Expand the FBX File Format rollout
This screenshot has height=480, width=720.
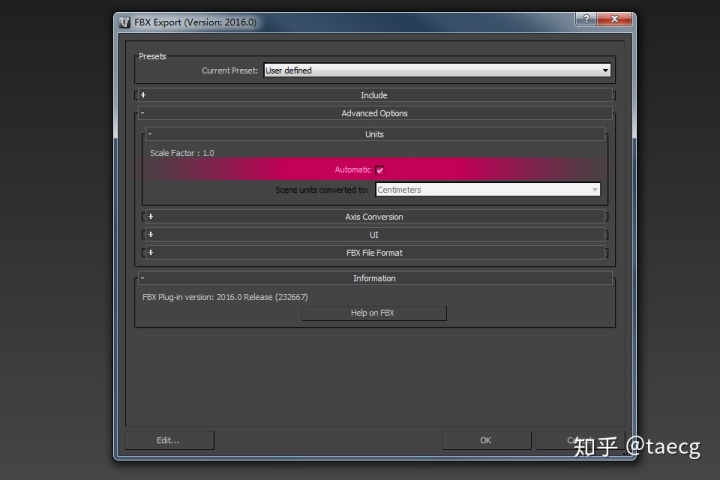pyautogui.click(x=374, y=253)
